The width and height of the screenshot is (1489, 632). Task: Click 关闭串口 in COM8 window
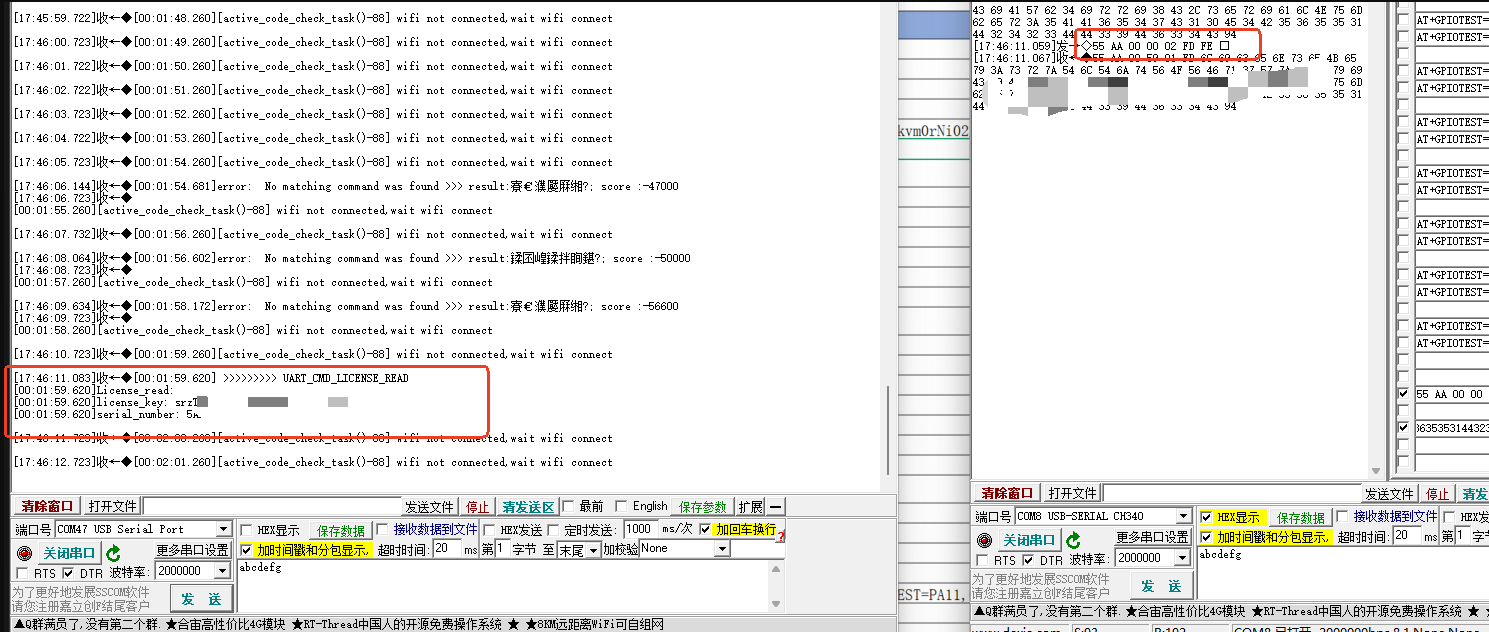(1028, 541)
